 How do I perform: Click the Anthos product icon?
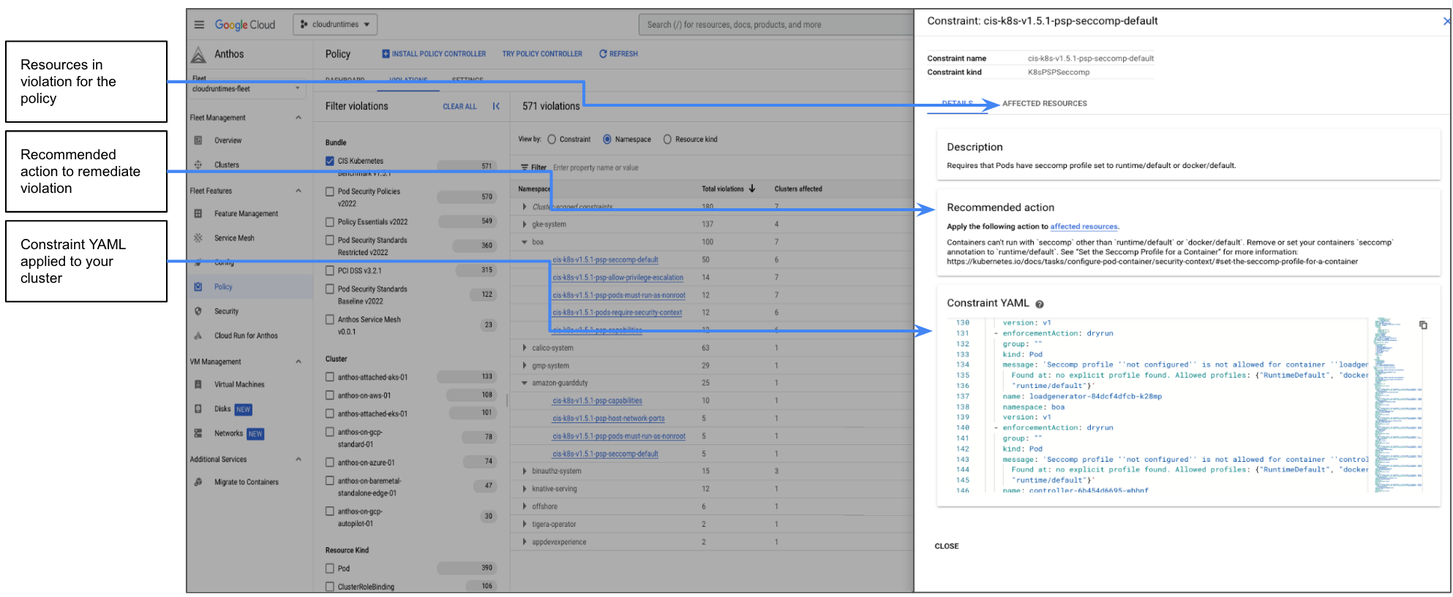[x=199, y=54]
